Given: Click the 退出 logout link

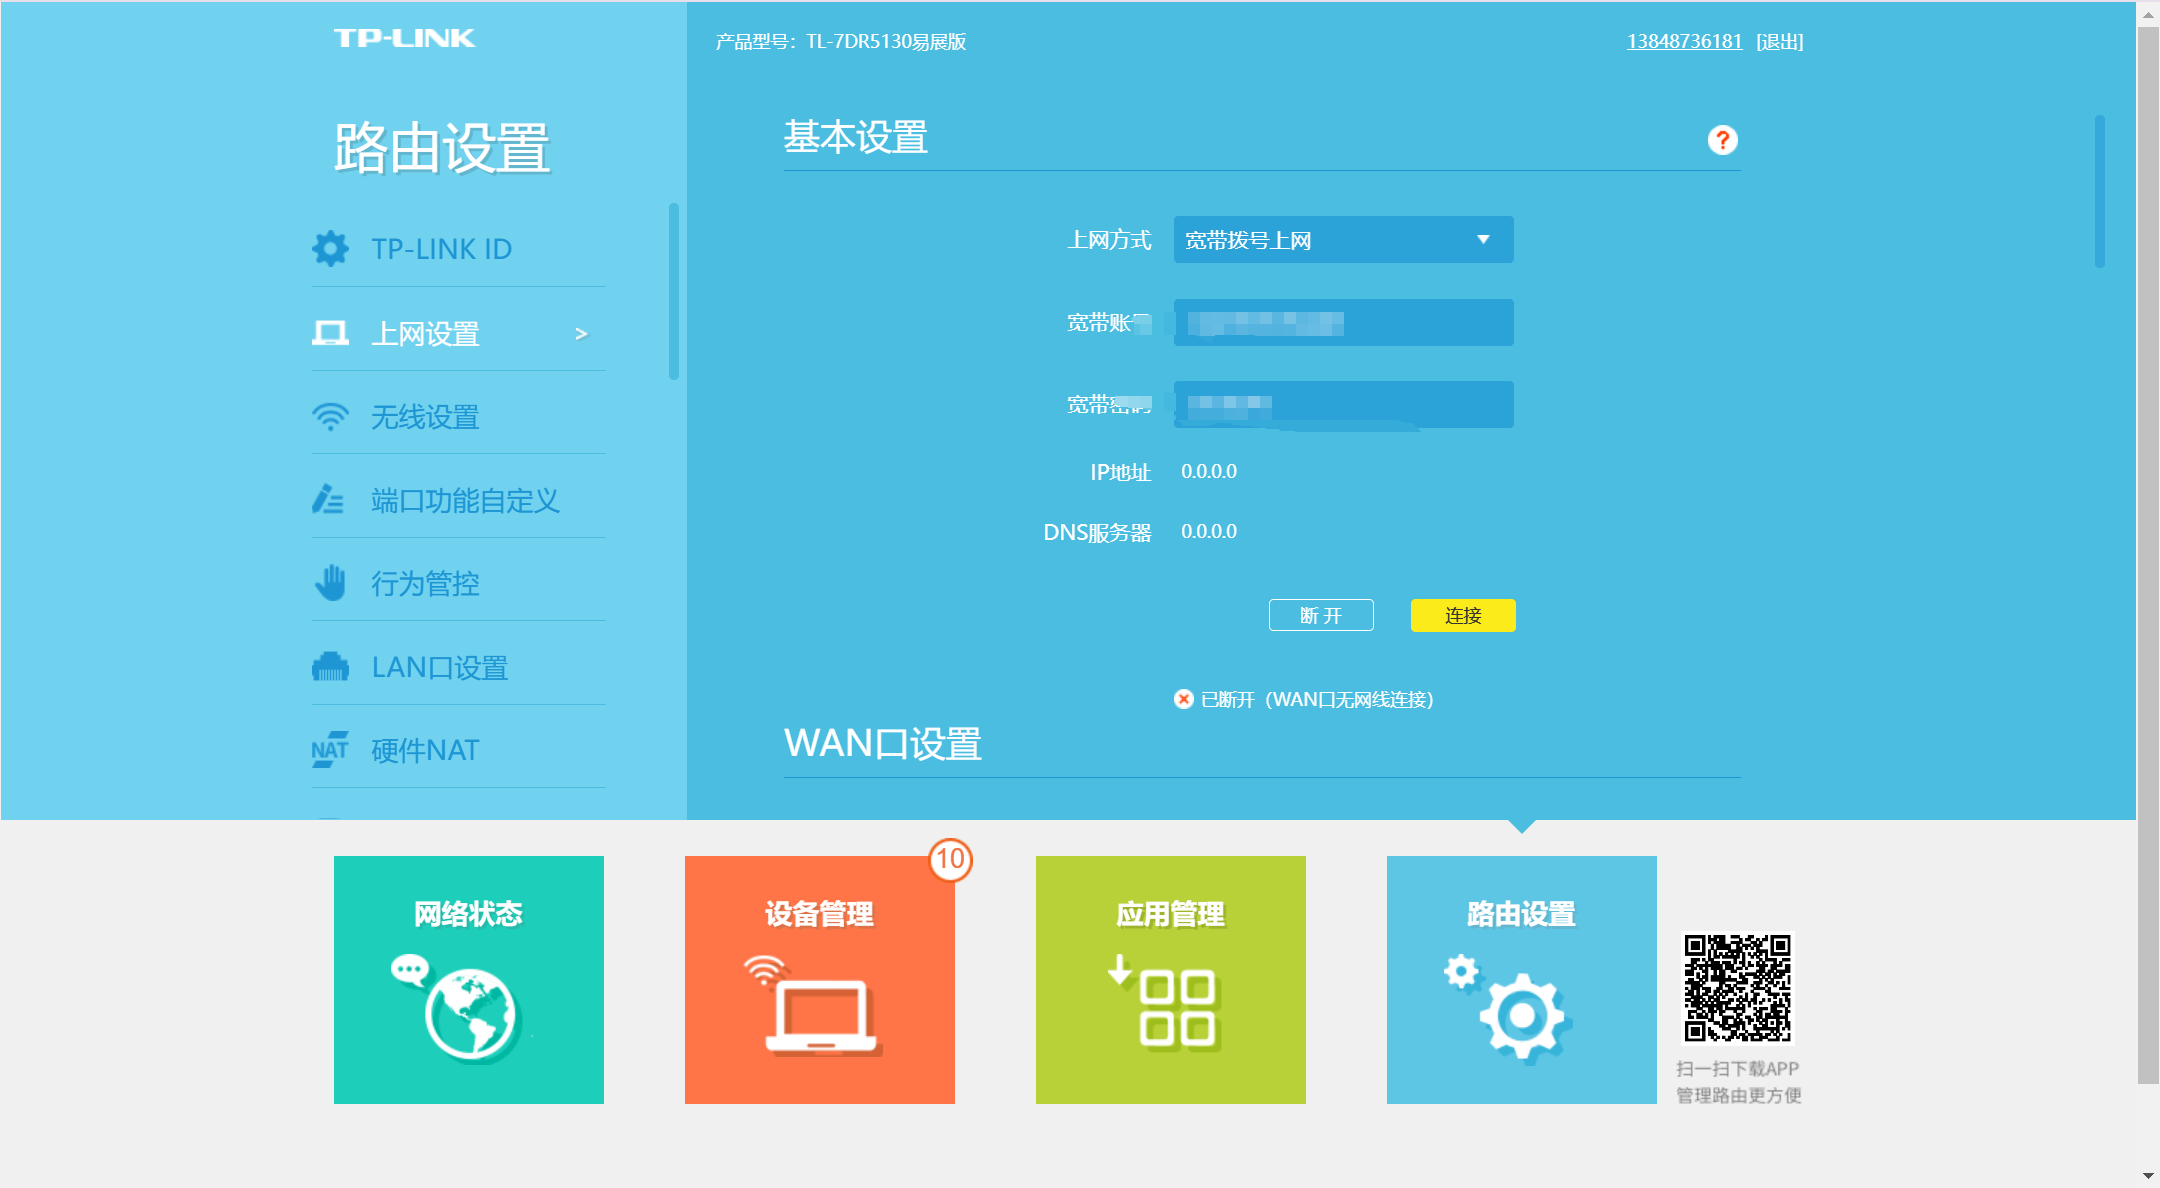Looking at the screenshot, I should pos(1779,42).
